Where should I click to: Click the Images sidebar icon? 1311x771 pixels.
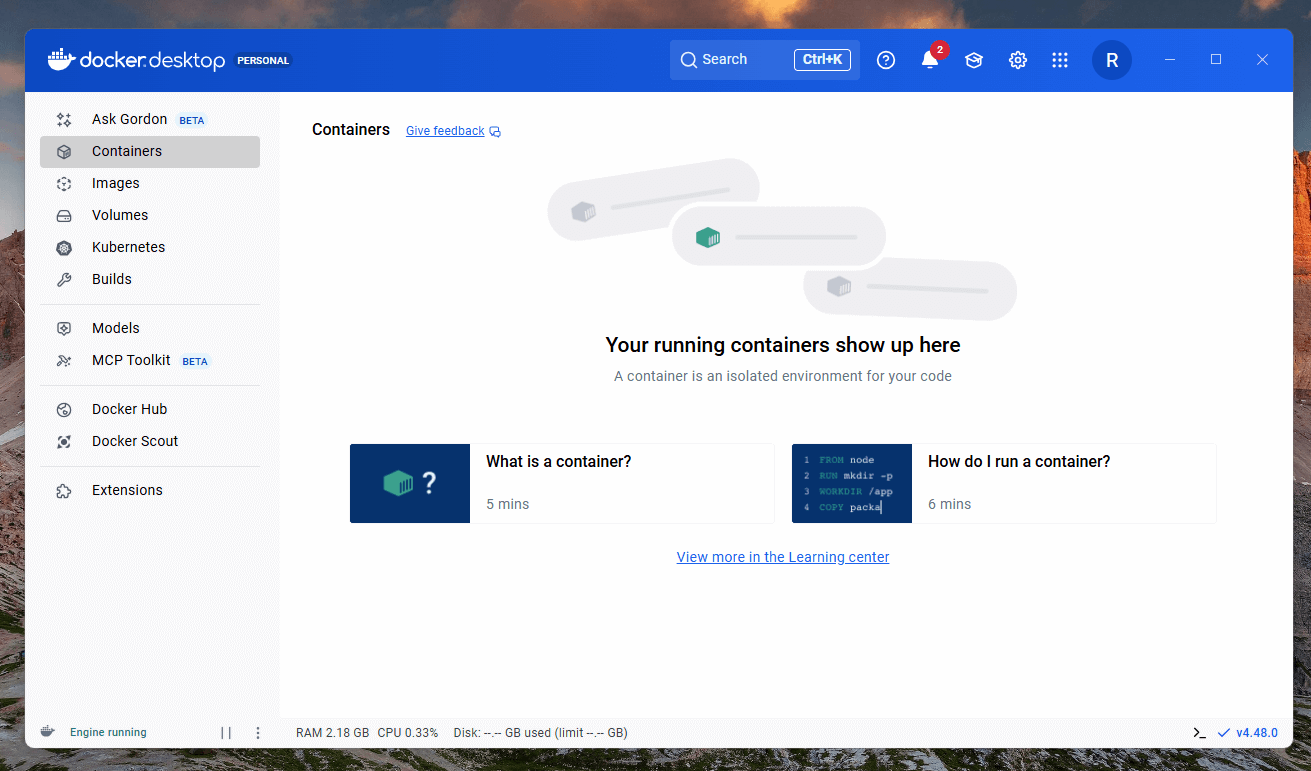tap(64, 183)
